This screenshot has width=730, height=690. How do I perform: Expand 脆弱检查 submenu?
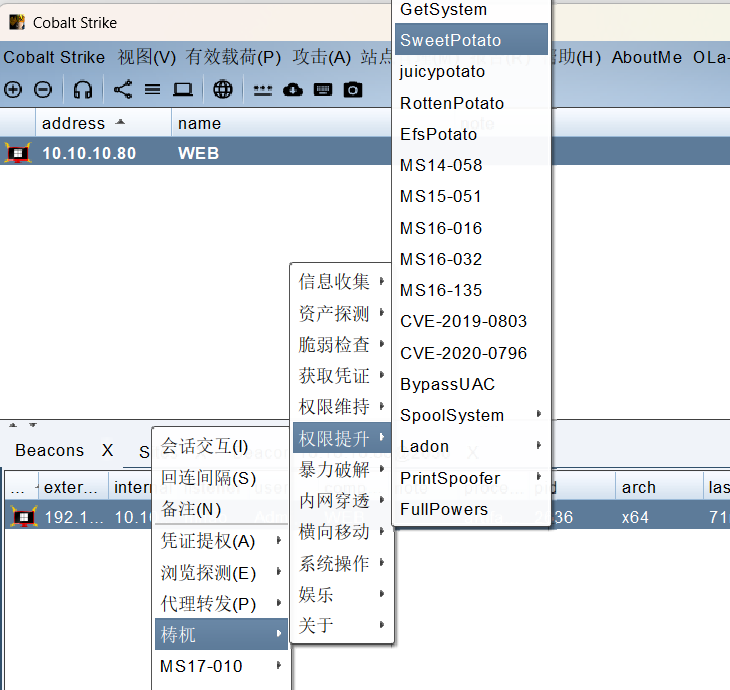[342, 345]
